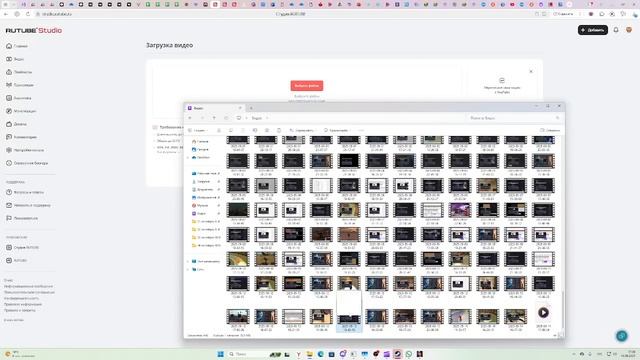Open the Видео section in Studio sidebar

coord(15,59)
